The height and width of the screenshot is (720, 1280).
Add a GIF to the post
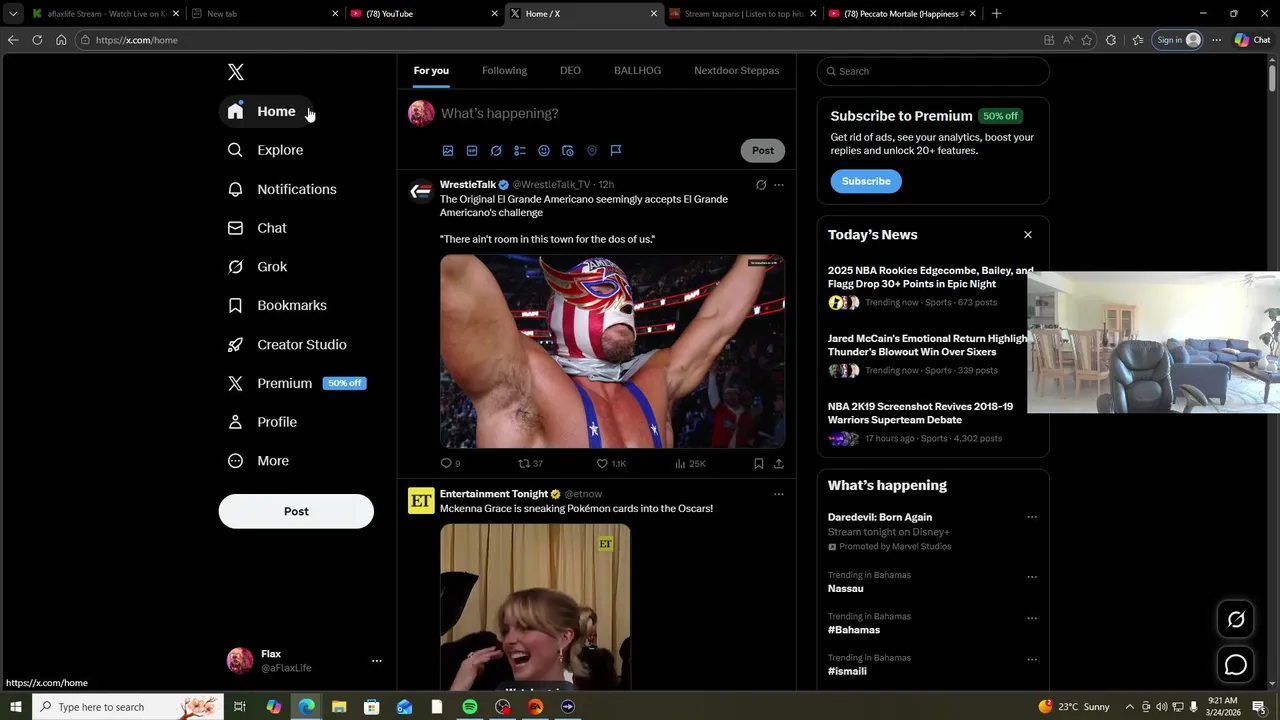(x=472, y=151)
